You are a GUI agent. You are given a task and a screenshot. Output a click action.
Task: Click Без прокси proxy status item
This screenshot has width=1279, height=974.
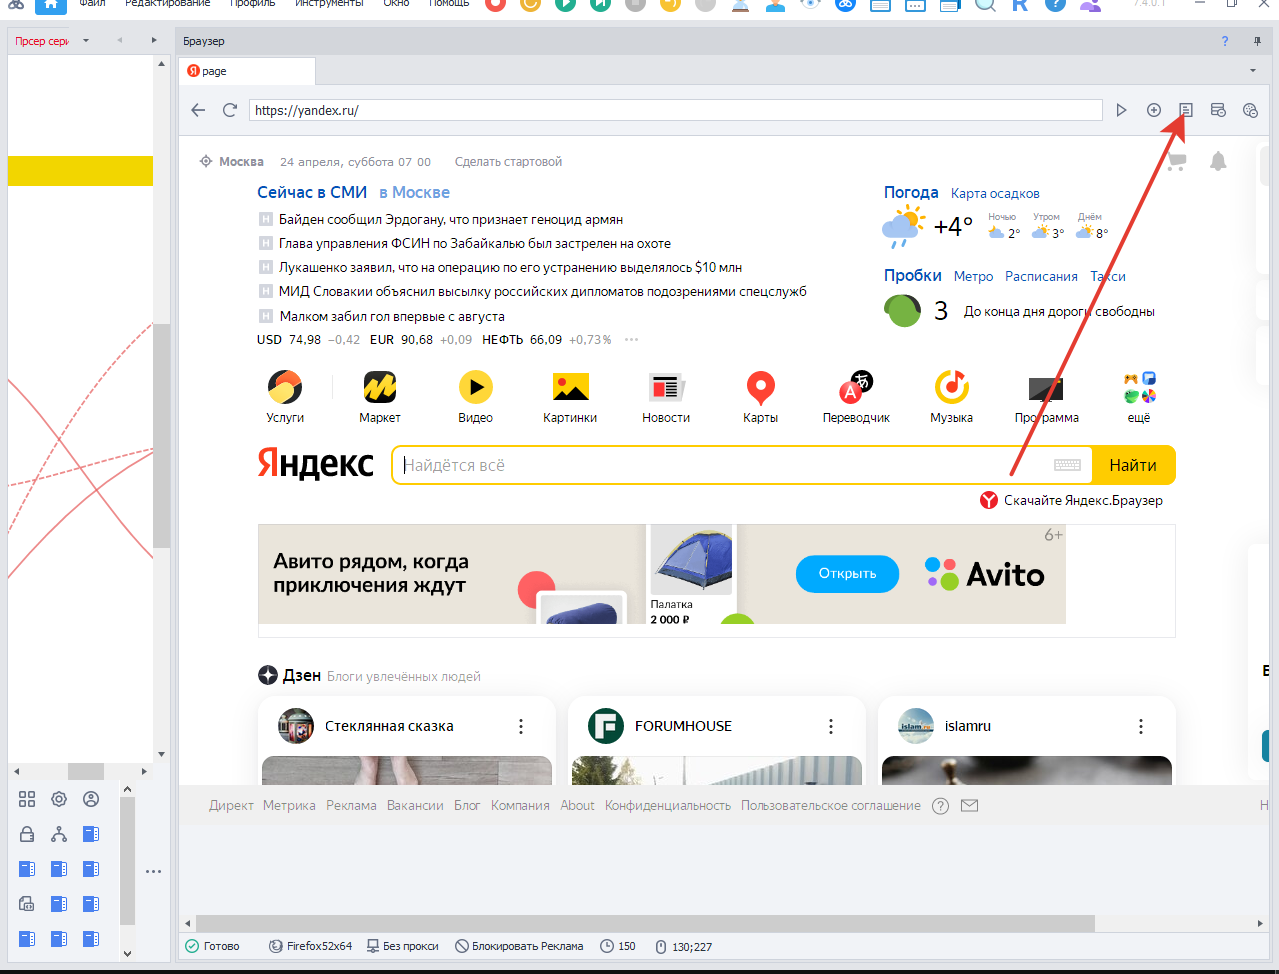click(402, 946)
